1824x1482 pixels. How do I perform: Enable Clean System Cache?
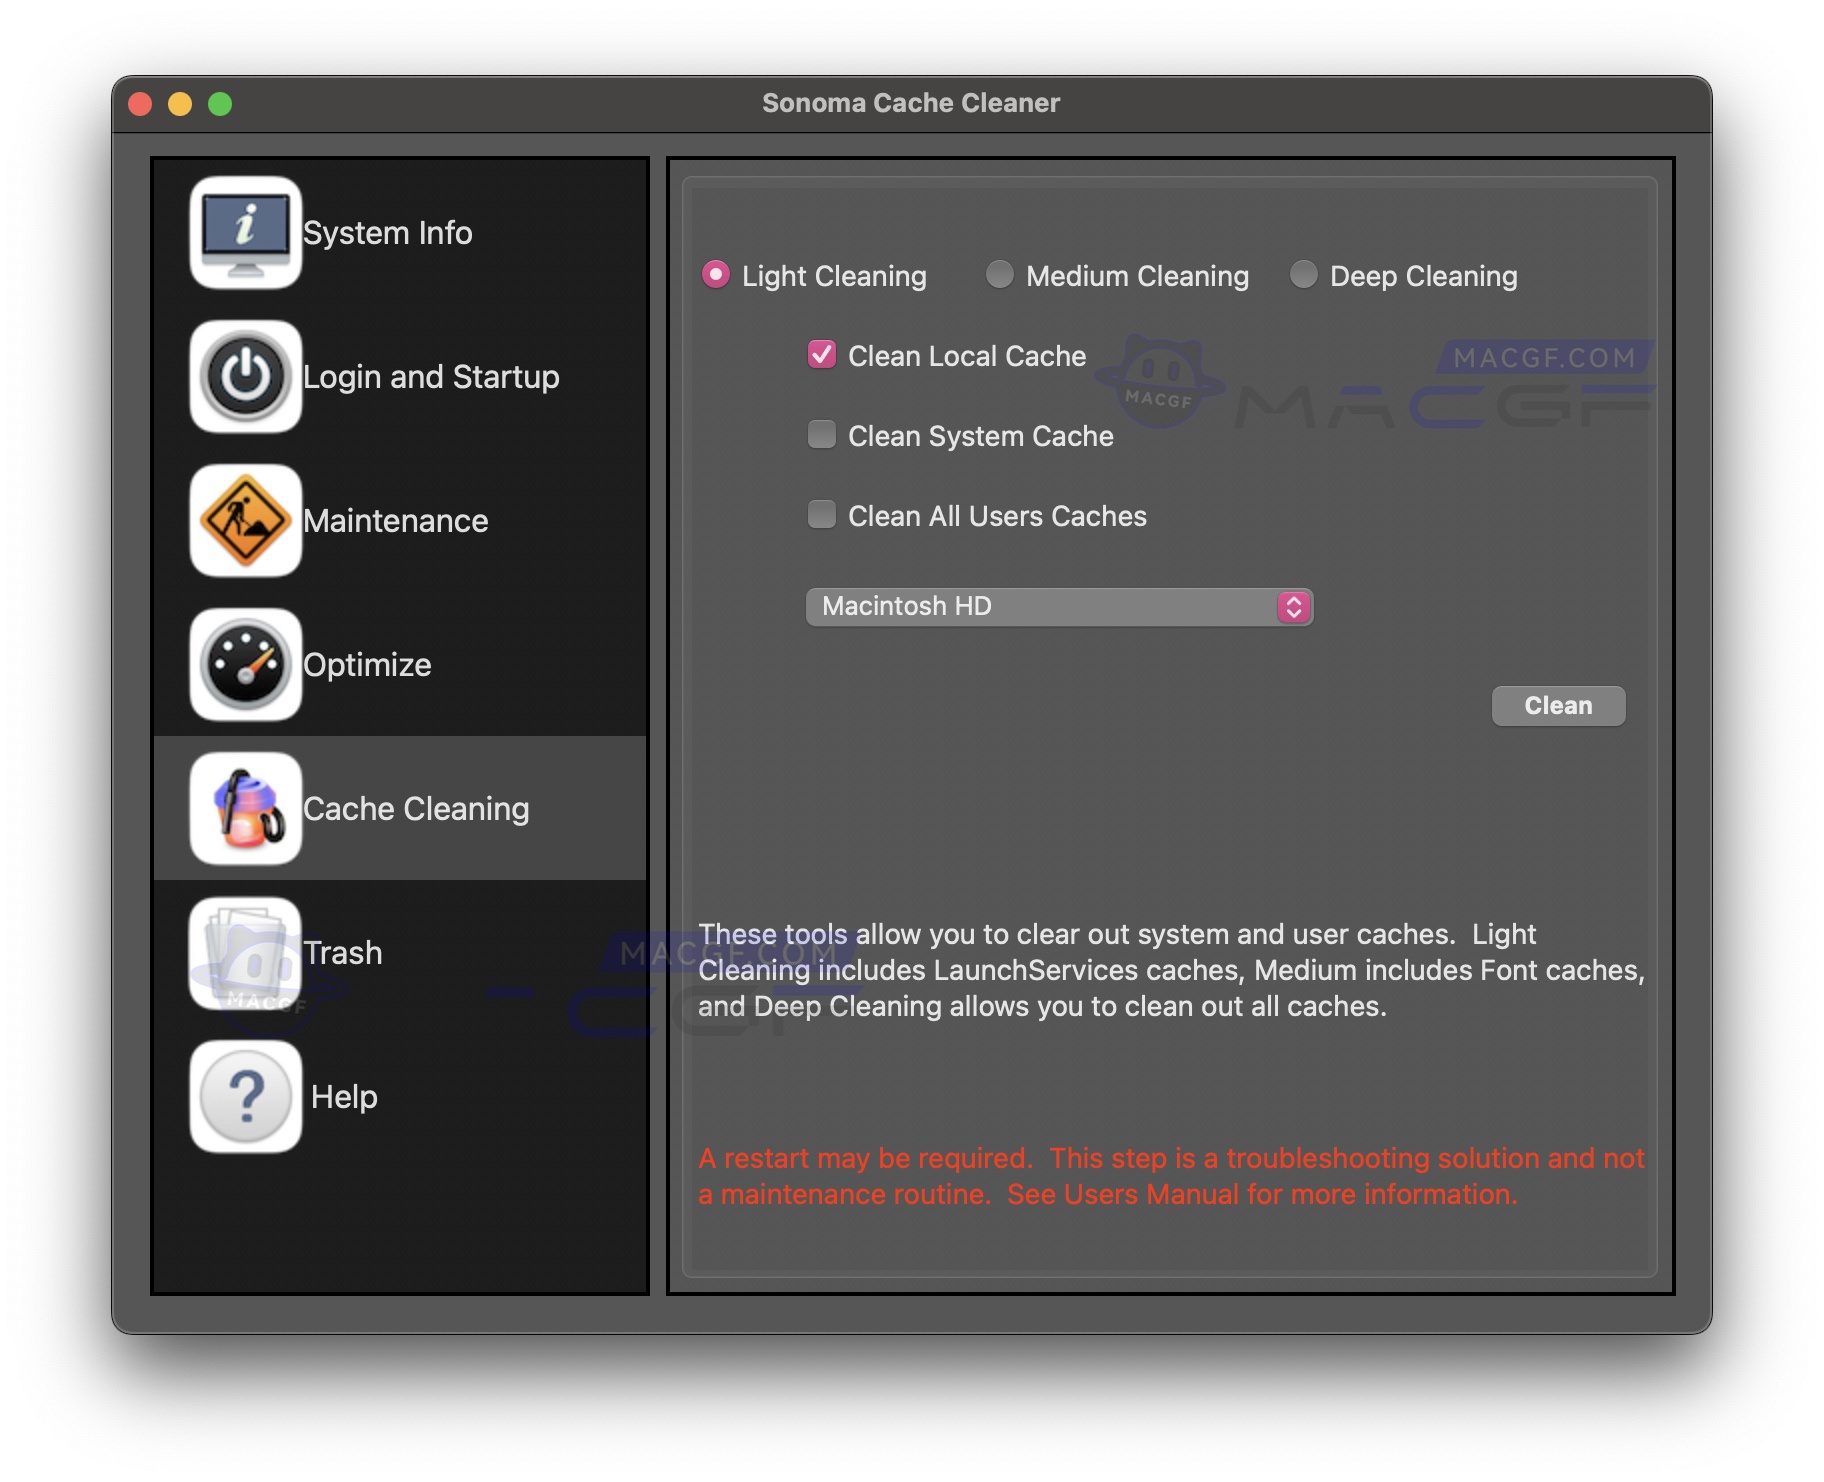(821, 435)
